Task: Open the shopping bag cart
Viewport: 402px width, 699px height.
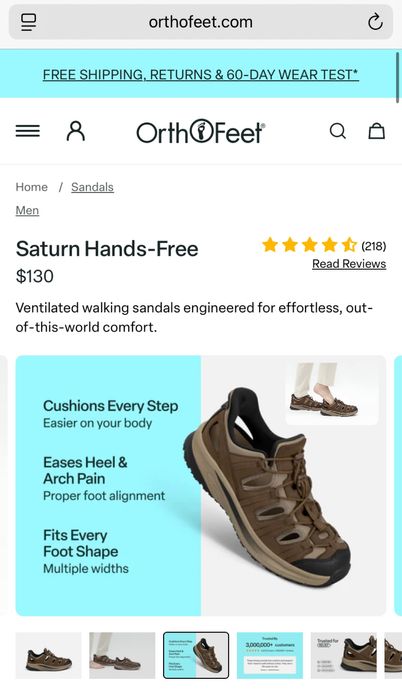Action: 377,131
